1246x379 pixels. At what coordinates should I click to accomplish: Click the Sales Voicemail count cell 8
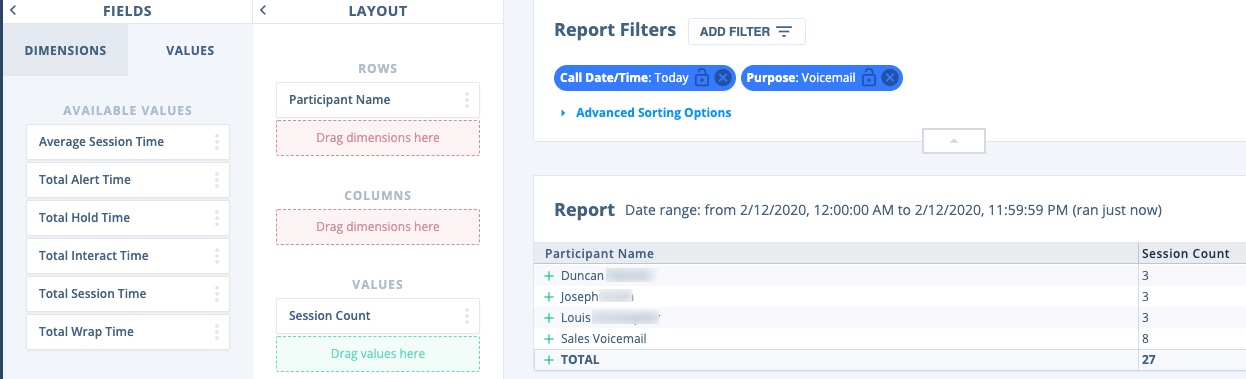pyautogui.click(x=1192, y=339)
